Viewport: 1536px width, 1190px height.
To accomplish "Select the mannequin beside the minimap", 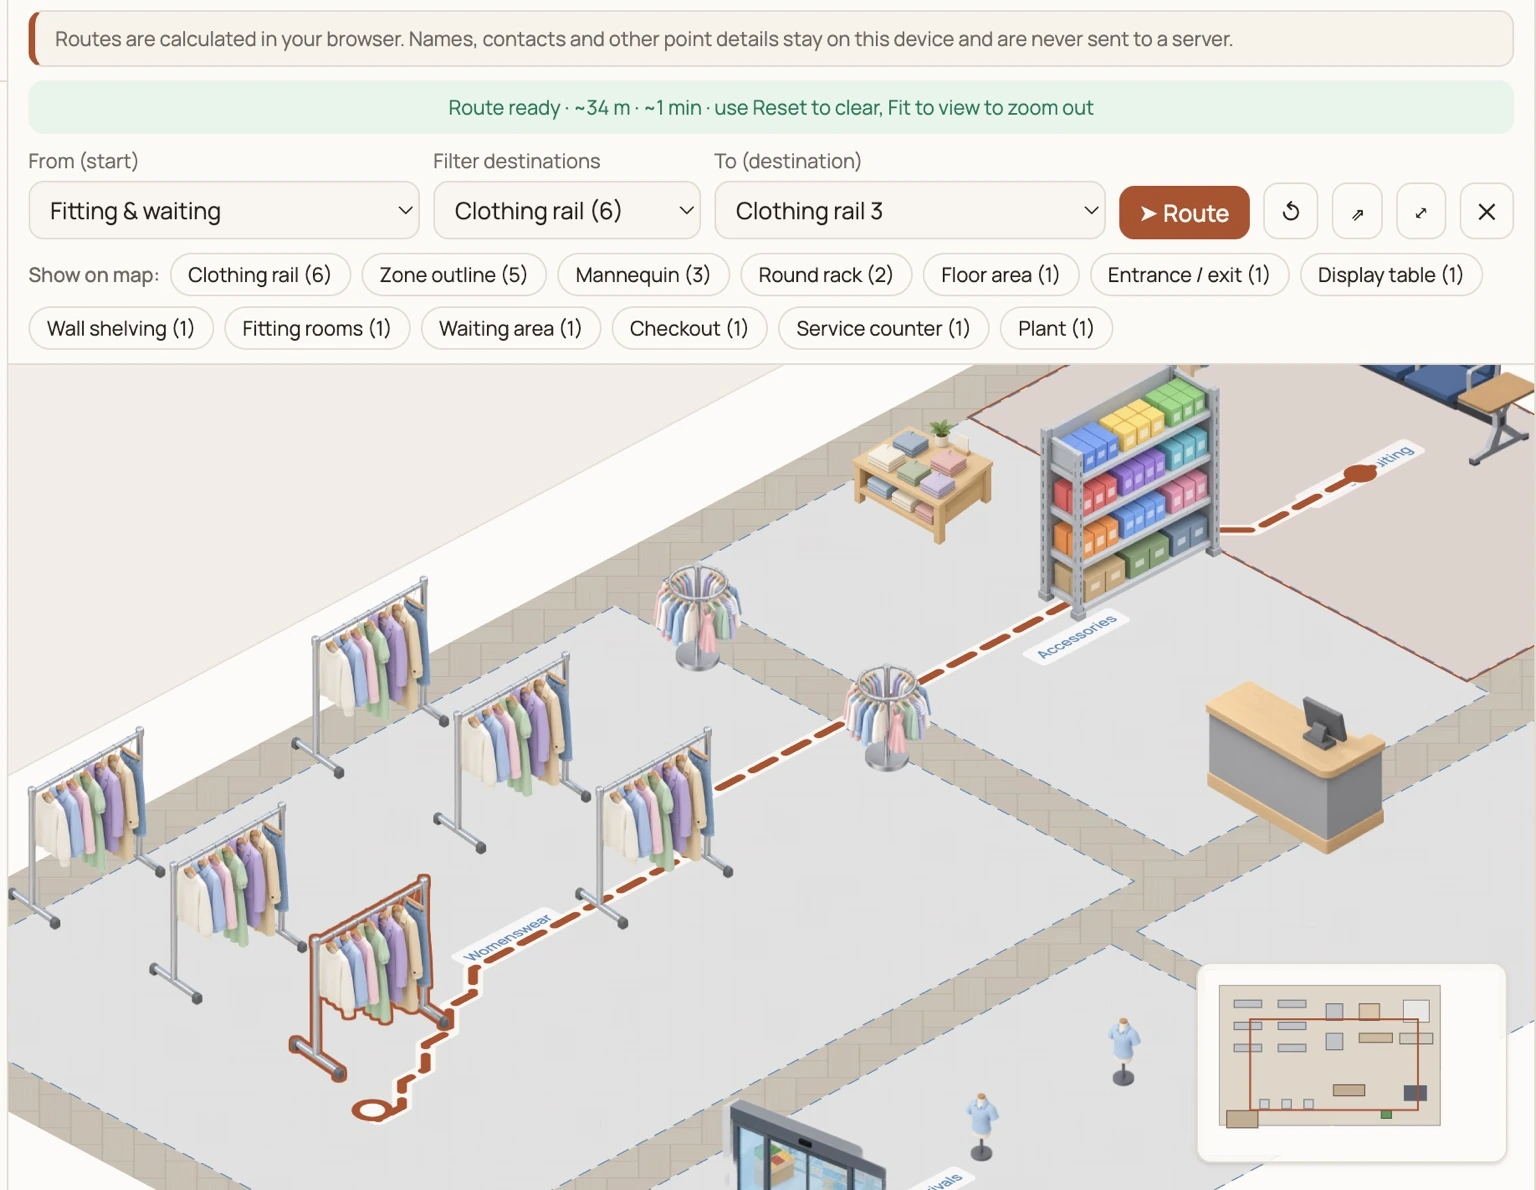I will point(1124,1052).
